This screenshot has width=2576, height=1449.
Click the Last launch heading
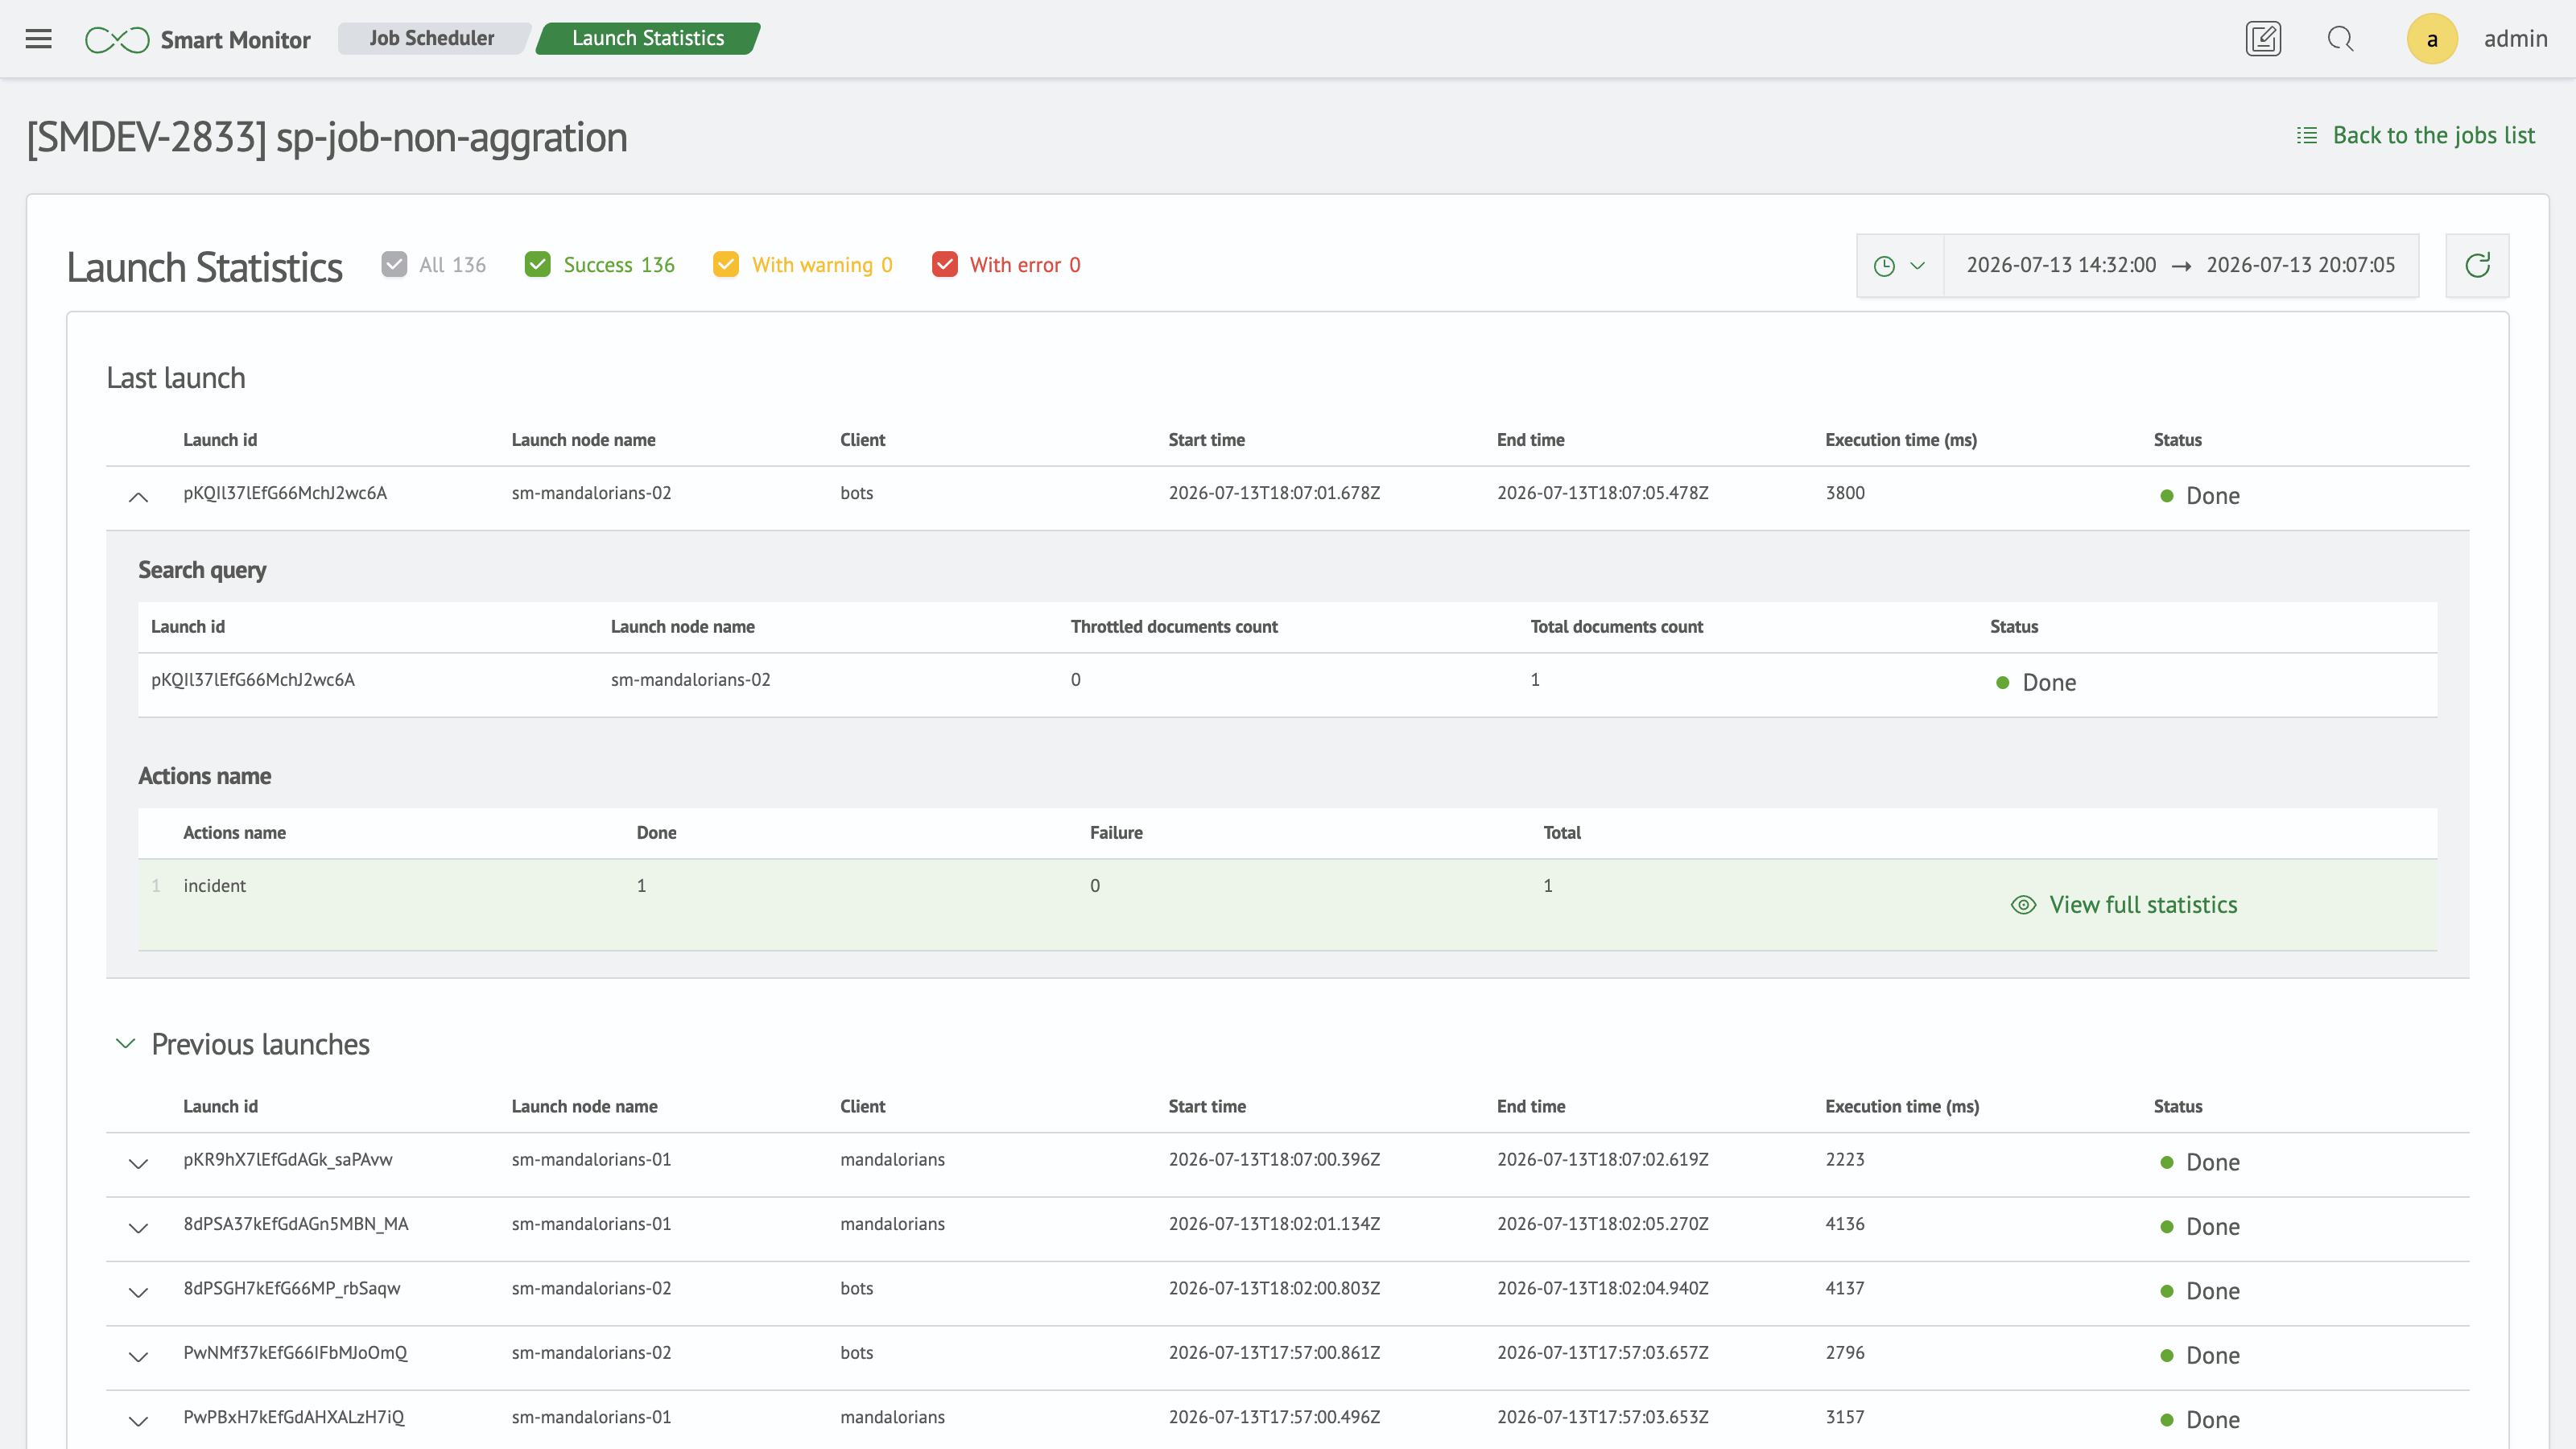176,378
